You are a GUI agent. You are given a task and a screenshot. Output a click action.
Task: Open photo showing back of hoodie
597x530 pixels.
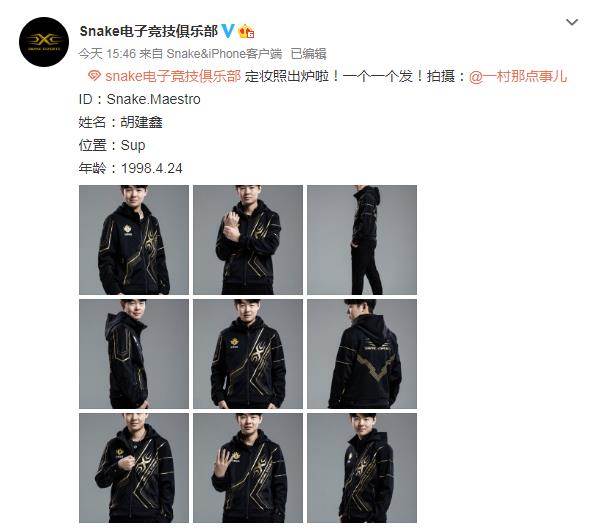click(362, 354)
